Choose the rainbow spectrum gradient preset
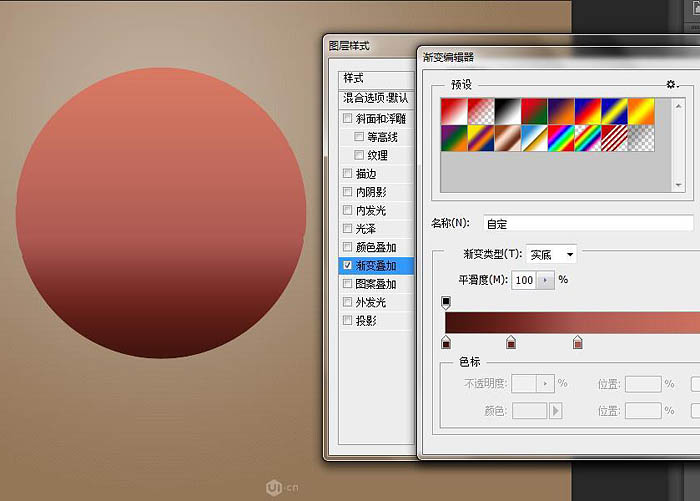This screenshot has width=700, height=501. tap(561, 136)
